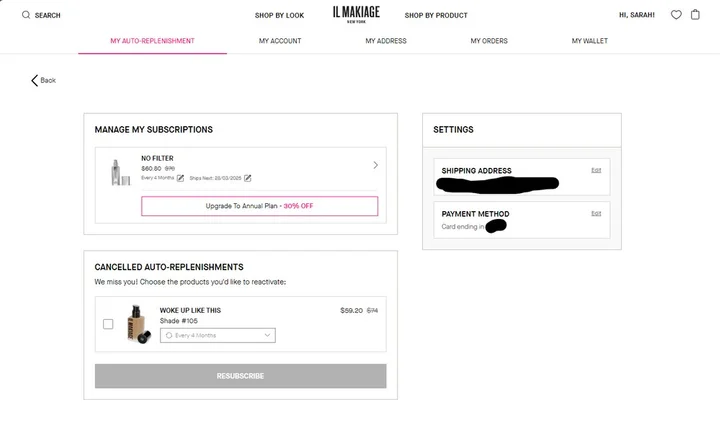The width and height of the screenshot is (720, 441).
Task: Click Upgrade To Annual Plan button
Action: coord(259,206)
